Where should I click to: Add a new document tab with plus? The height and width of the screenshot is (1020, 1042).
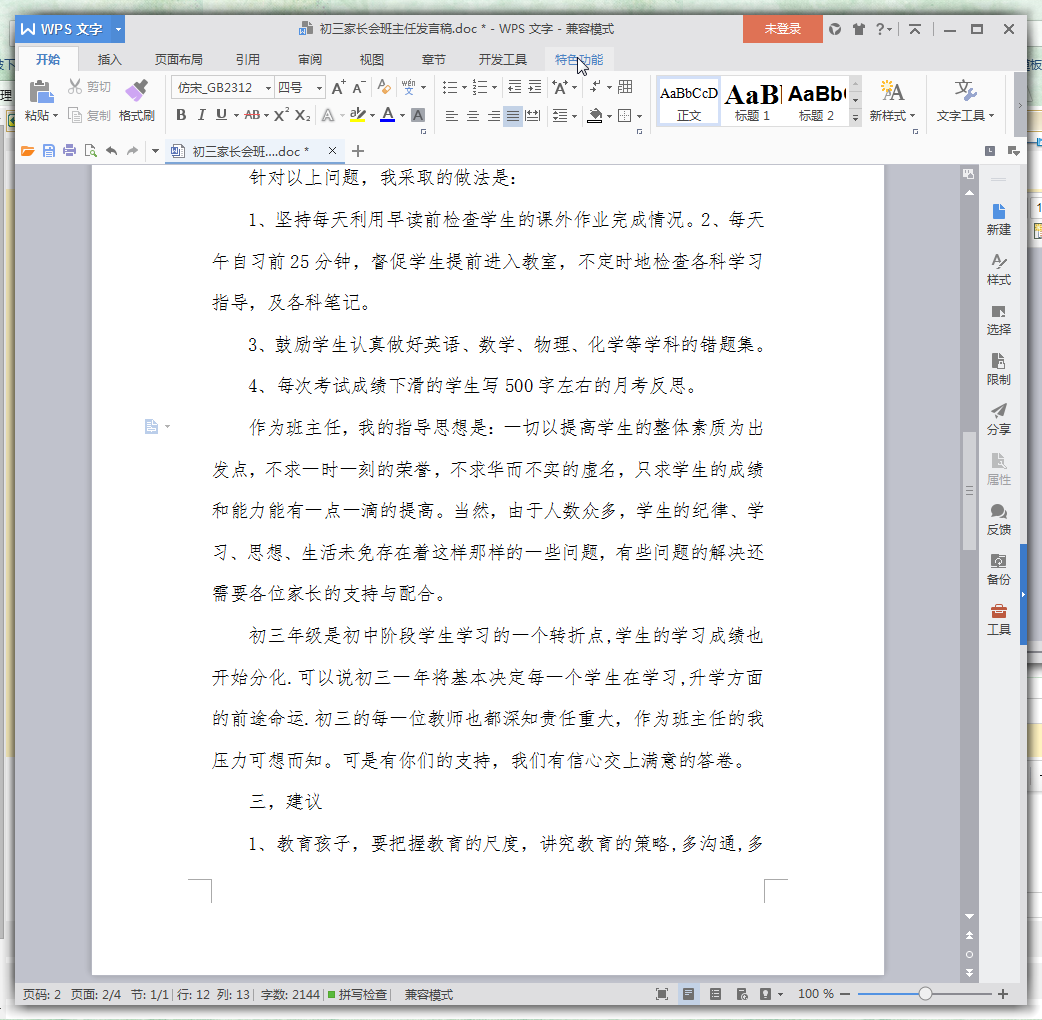tap(358, 151)
